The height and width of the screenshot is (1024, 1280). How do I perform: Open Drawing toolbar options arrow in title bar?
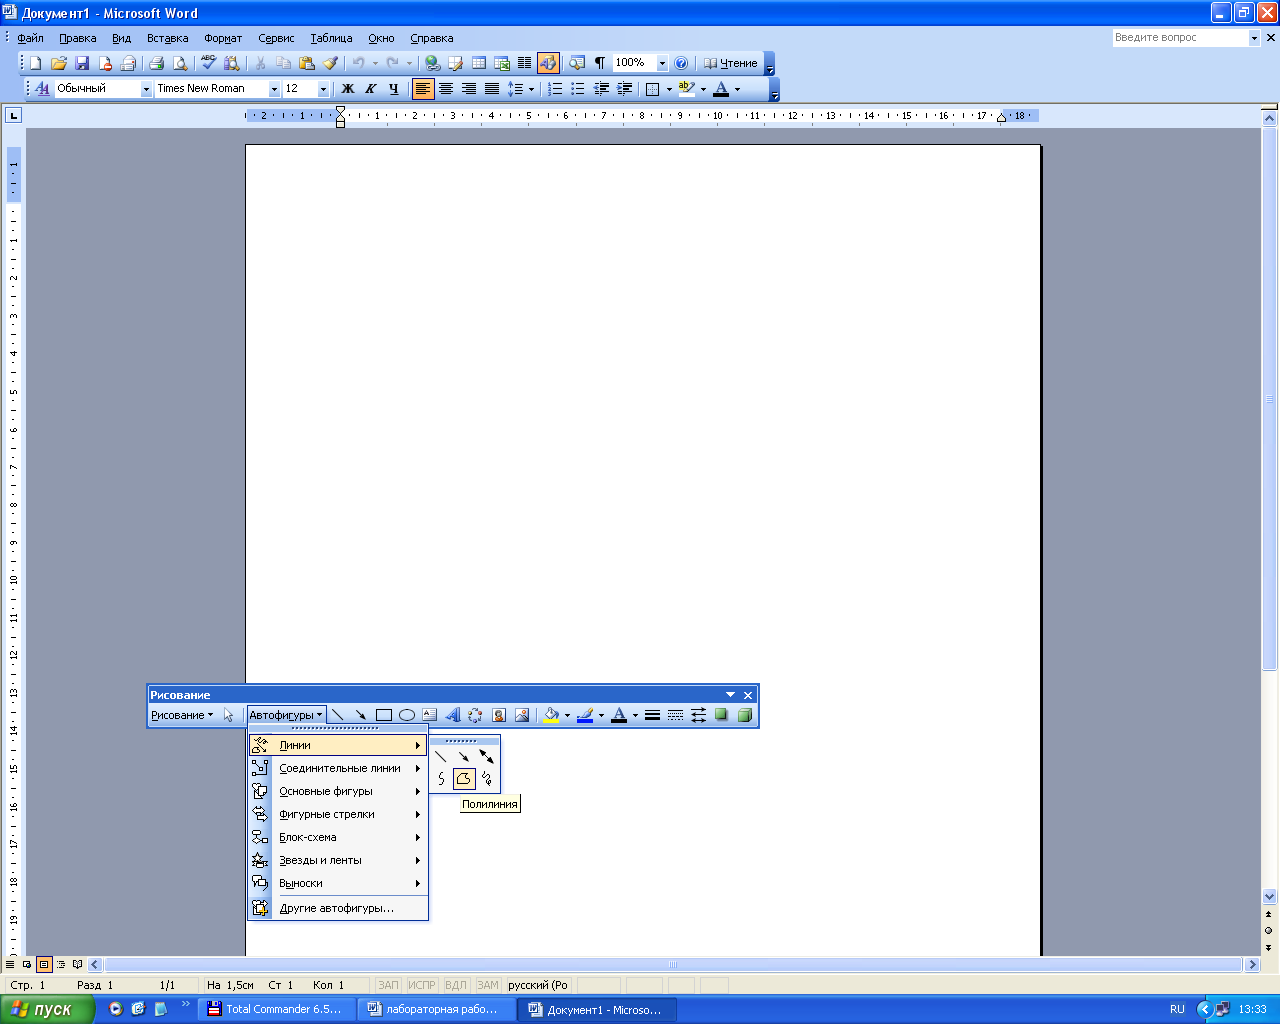point(730,695)
